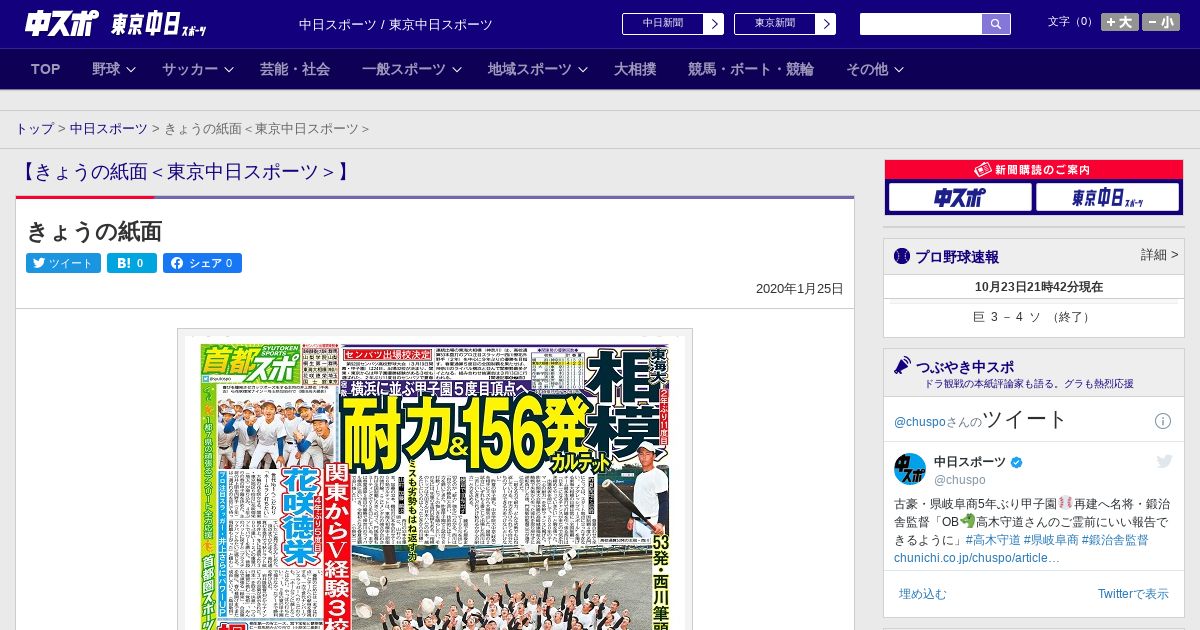
Task: Open #鍛治舎監督 hashtag
Action: (1115, 540)
